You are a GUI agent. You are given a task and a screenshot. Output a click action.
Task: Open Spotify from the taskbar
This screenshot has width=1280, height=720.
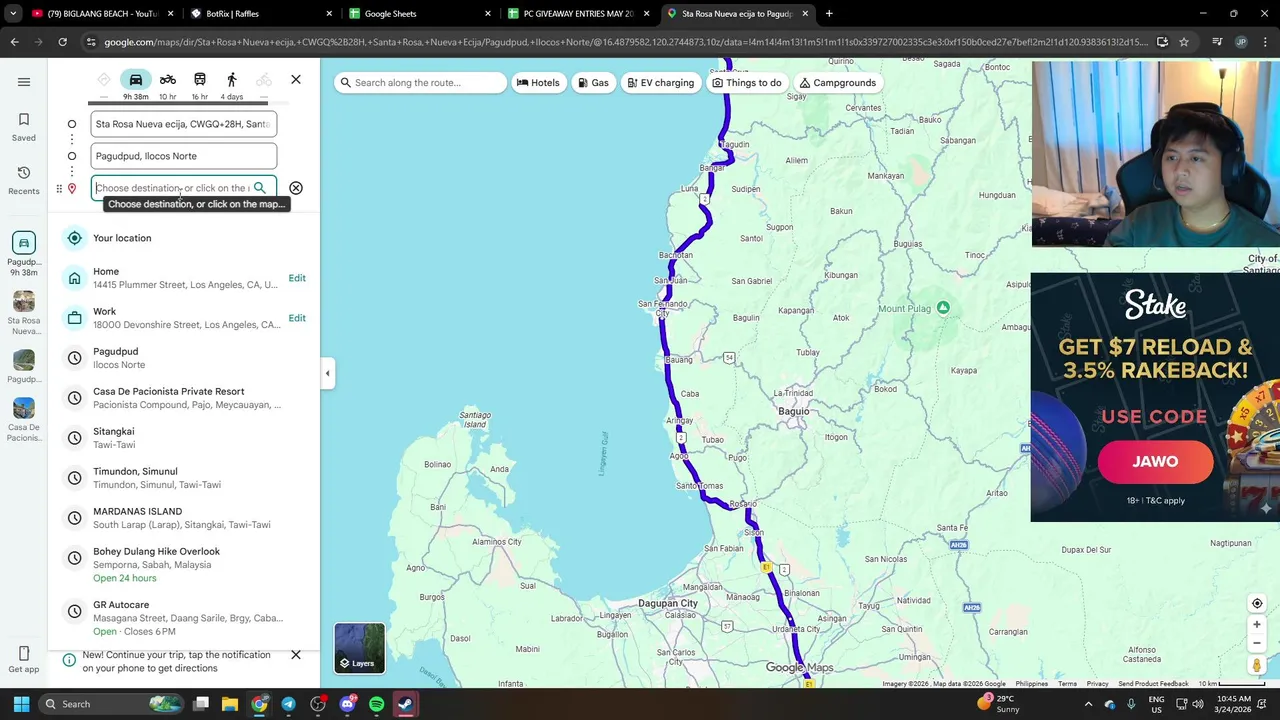[x=376, y=704]
